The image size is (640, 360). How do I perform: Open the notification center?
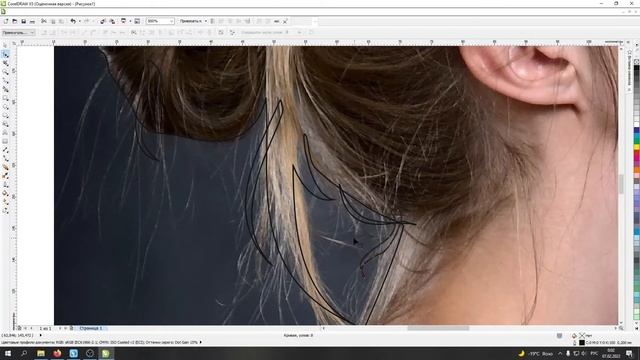(629, 353)
